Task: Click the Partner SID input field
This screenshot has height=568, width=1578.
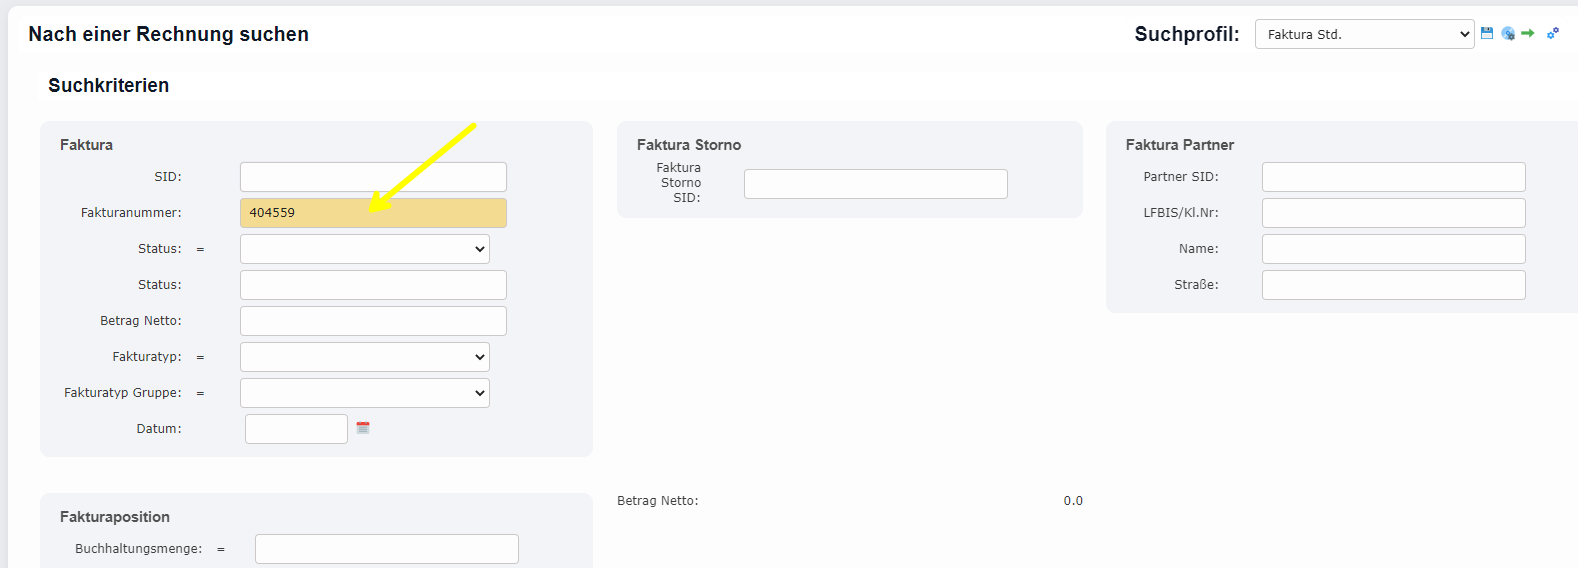Action: (x=1393, y=177)
